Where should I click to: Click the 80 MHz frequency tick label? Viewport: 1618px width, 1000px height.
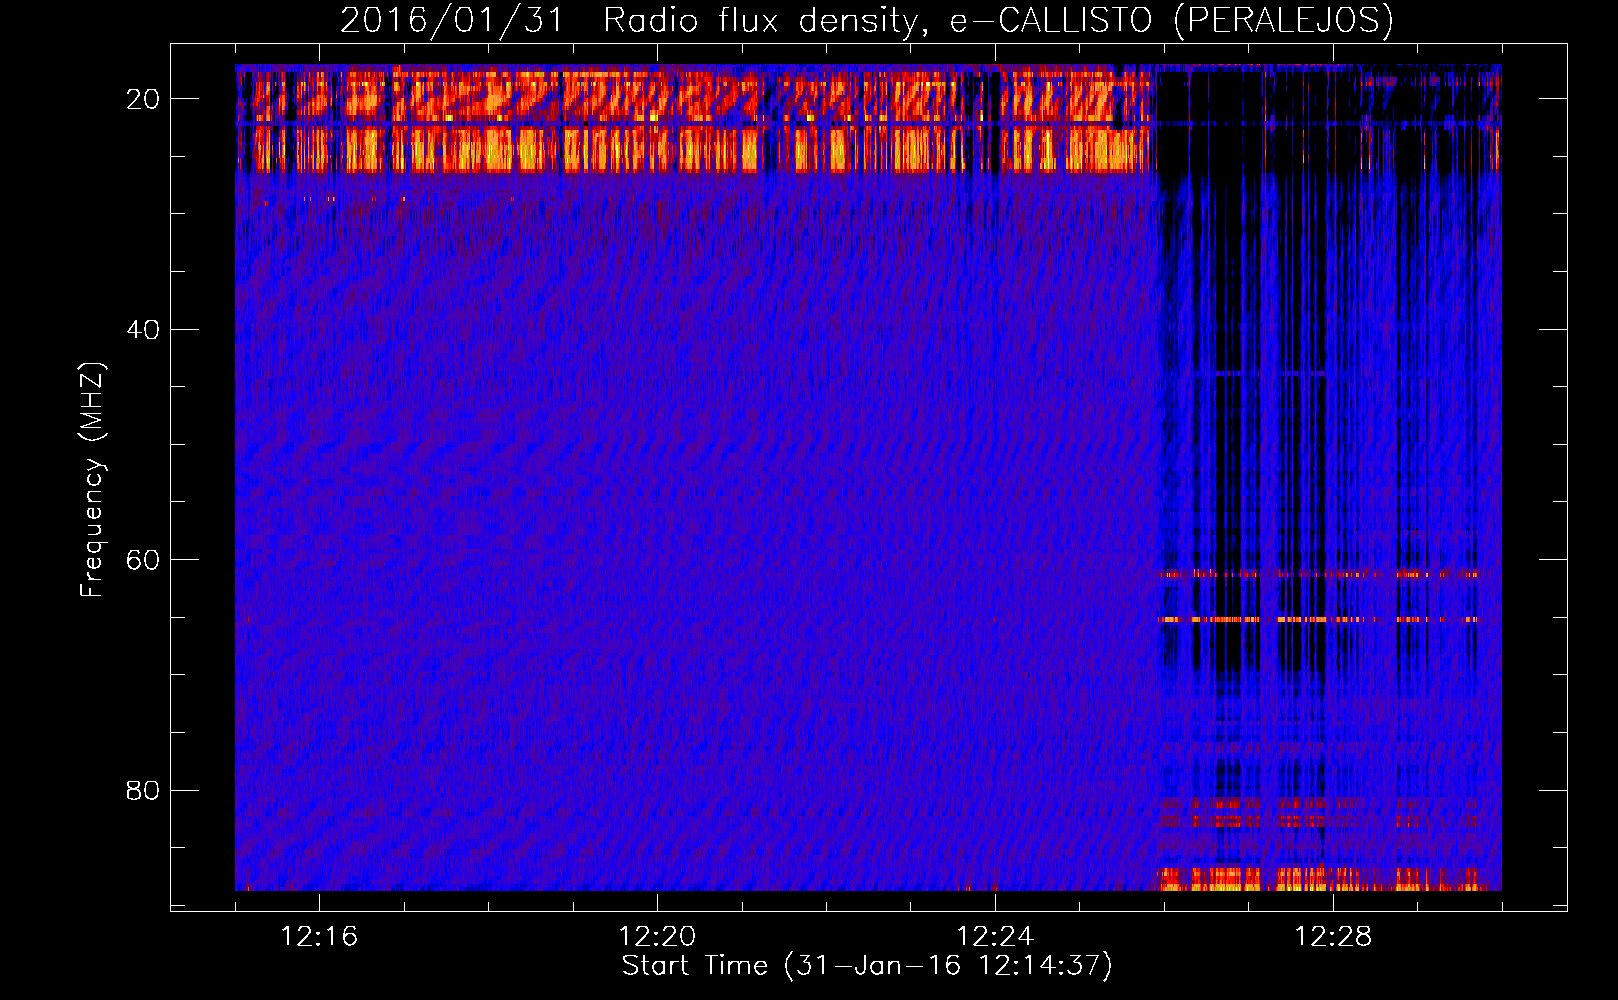click(x=143, y=790)
